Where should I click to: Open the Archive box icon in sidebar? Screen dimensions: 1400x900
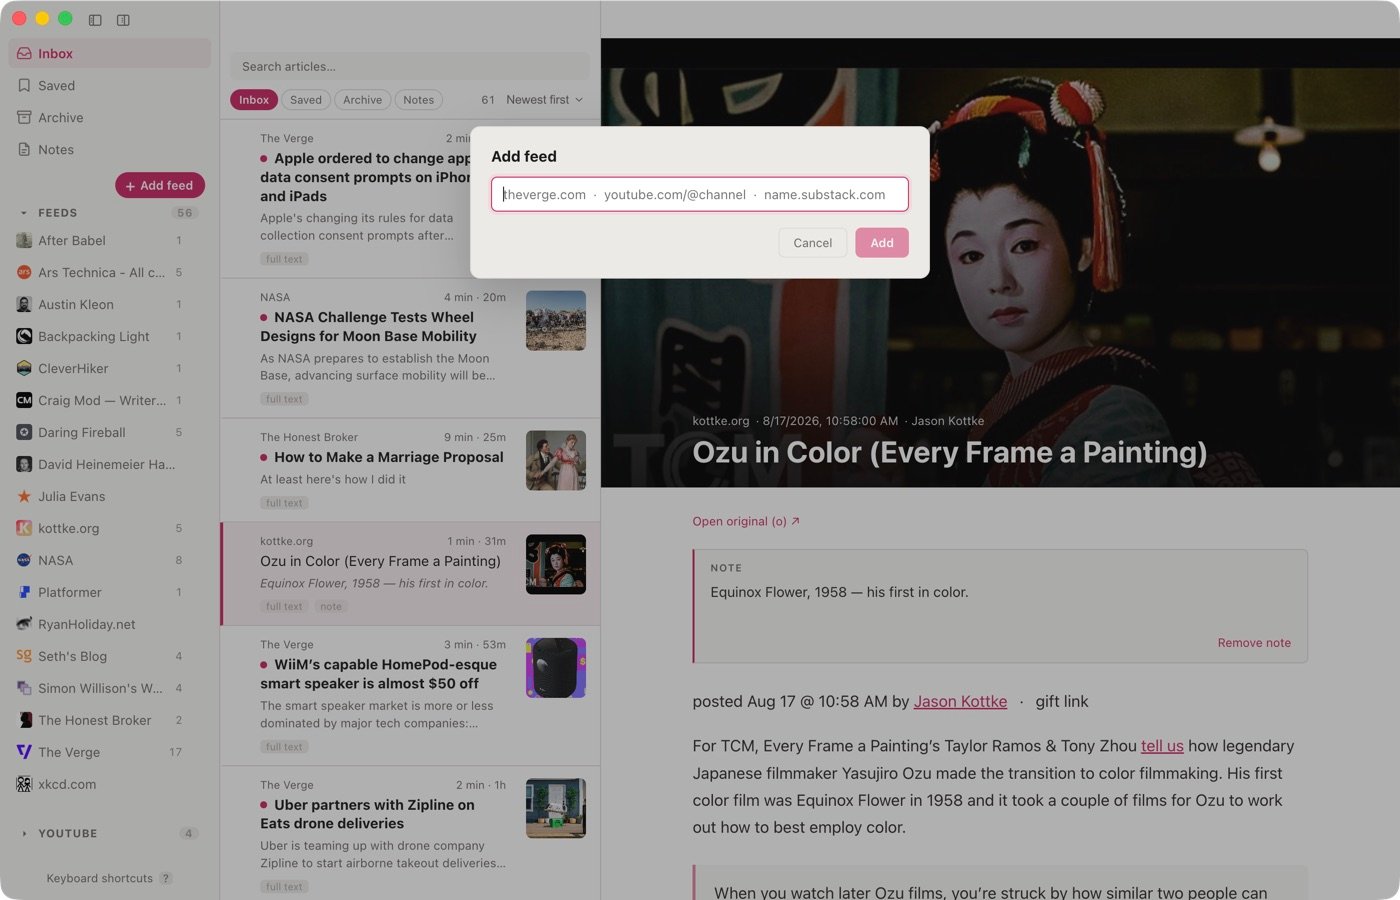(x=24, y=118)
